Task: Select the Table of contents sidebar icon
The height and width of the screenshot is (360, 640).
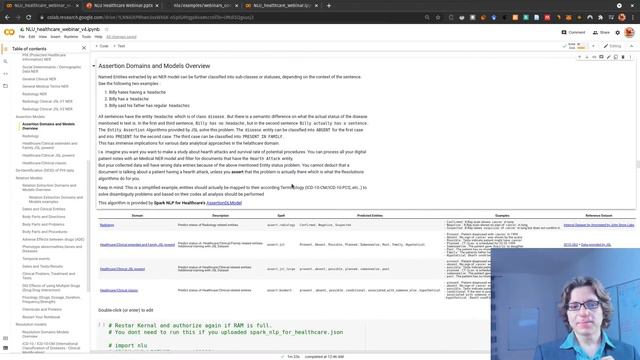Action: coord(5,49)
